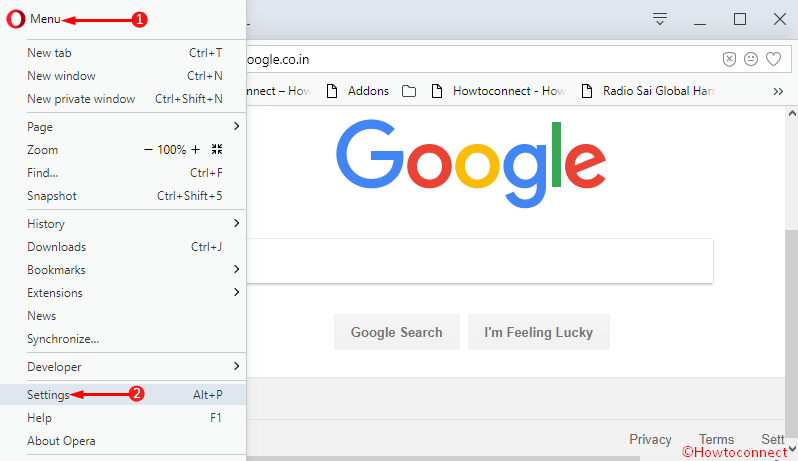Screen dimensions: 798x461
Task: Open Settings from the menu
Action: tap(123, 395)
